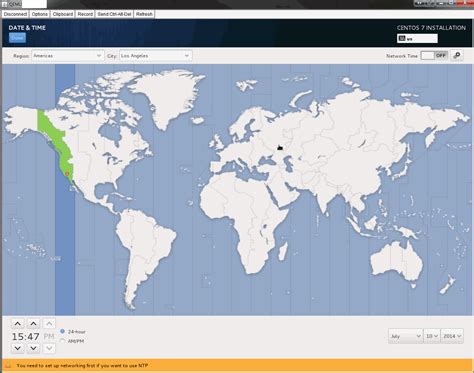Open the Region dropdown showing Americas
Screen dimensions: 474x373
coord(68,56)
